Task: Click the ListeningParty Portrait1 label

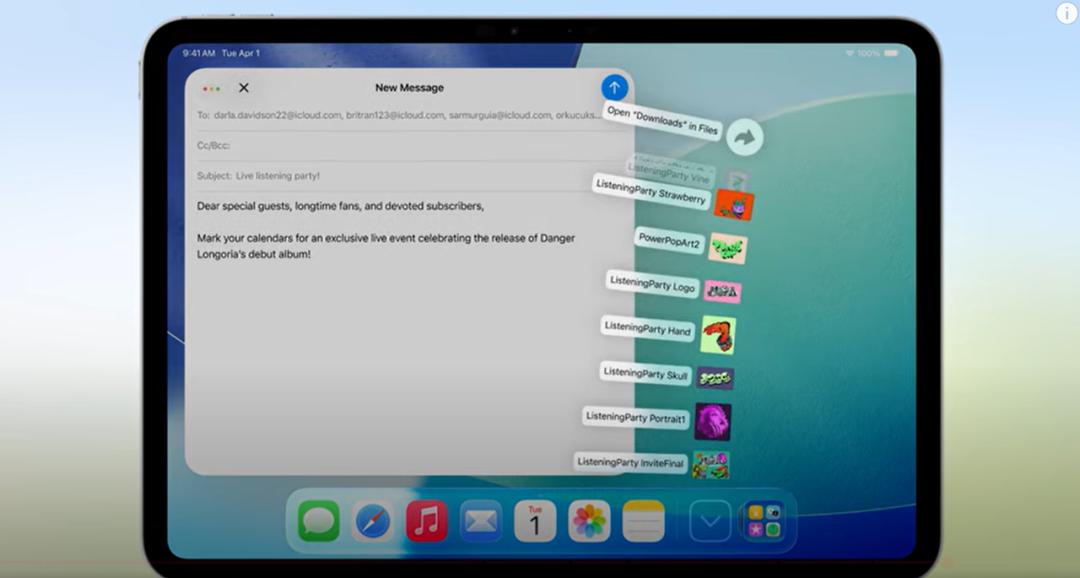Action: [635, 417]
